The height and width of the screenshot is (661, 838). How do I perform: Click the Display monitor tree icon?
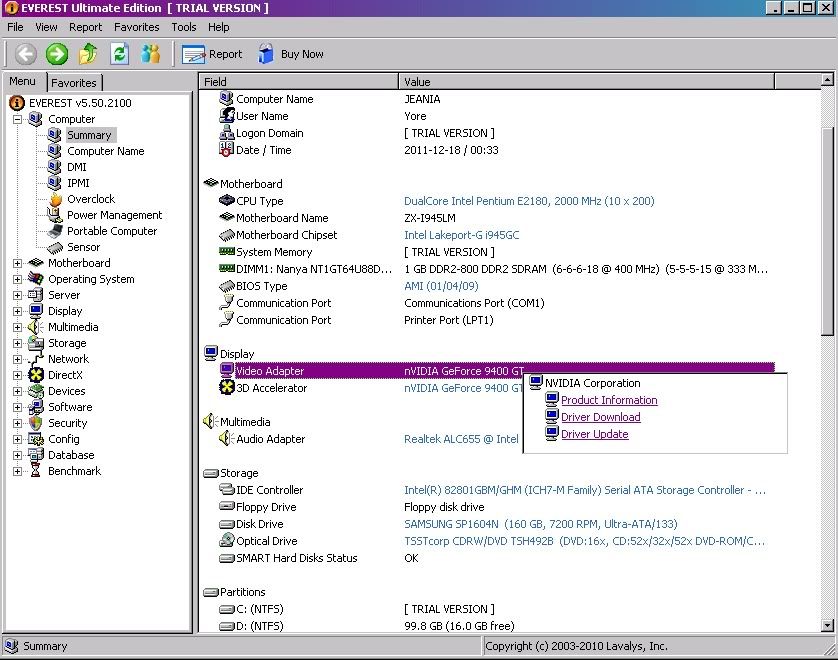(x=36, y=311)
